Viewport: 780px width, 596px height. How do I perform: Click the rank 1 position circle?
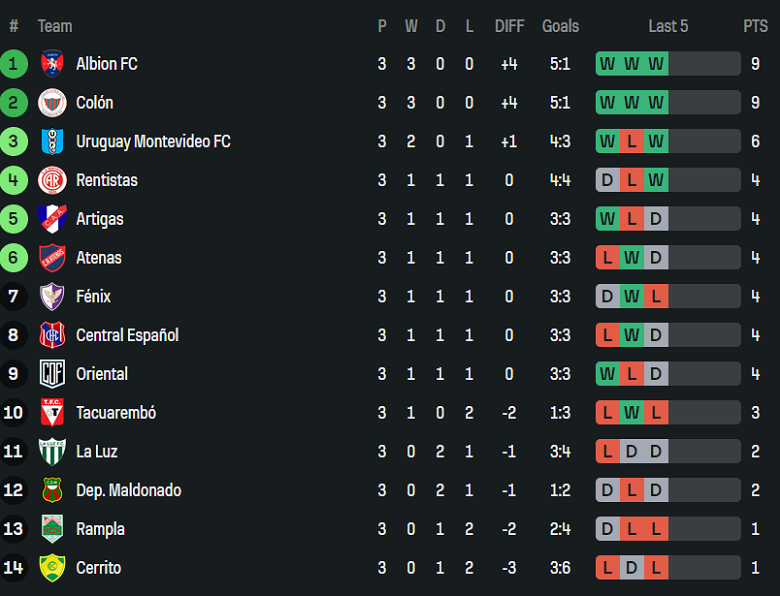coord(13,64)
